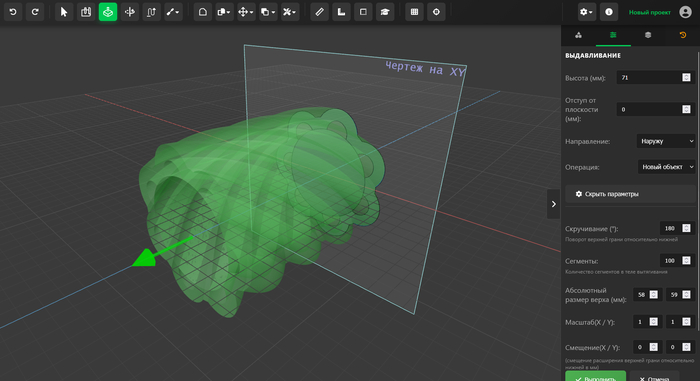Open the Направление dropdown
This screenshot has width=700, height=381.
[x=667, y=141]
